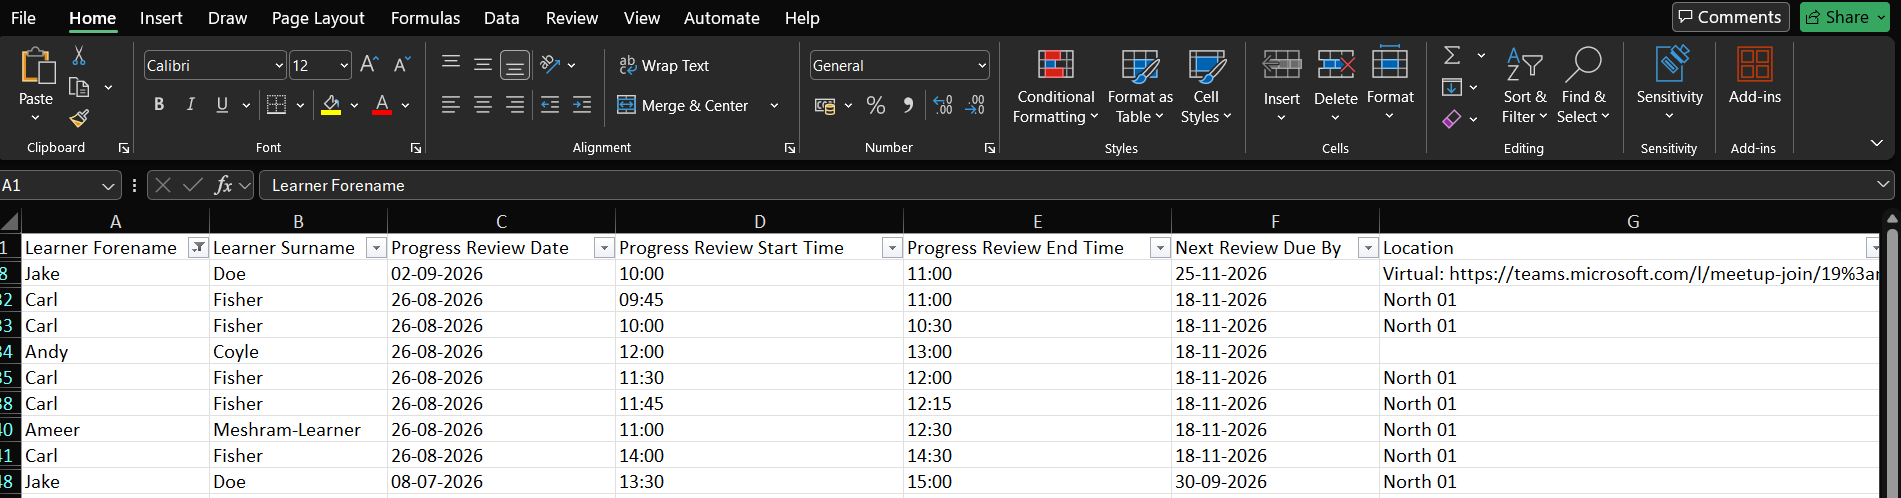
Task: Open Sort & Filter options
Action: pyautogui.click(x=1524, y=86)
